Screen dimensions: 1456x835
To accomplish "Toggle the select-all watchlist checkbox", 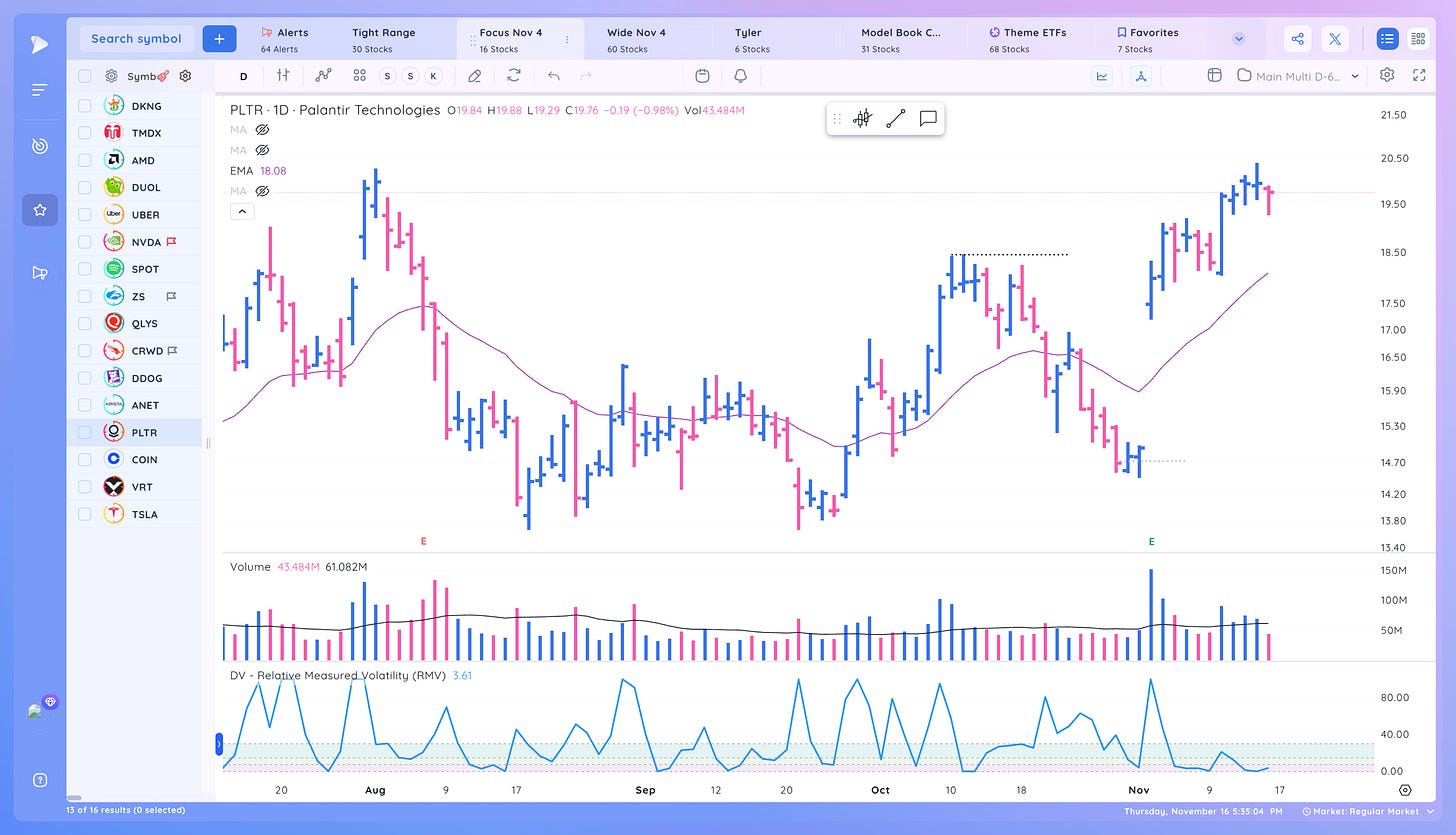I will [85, 76].
